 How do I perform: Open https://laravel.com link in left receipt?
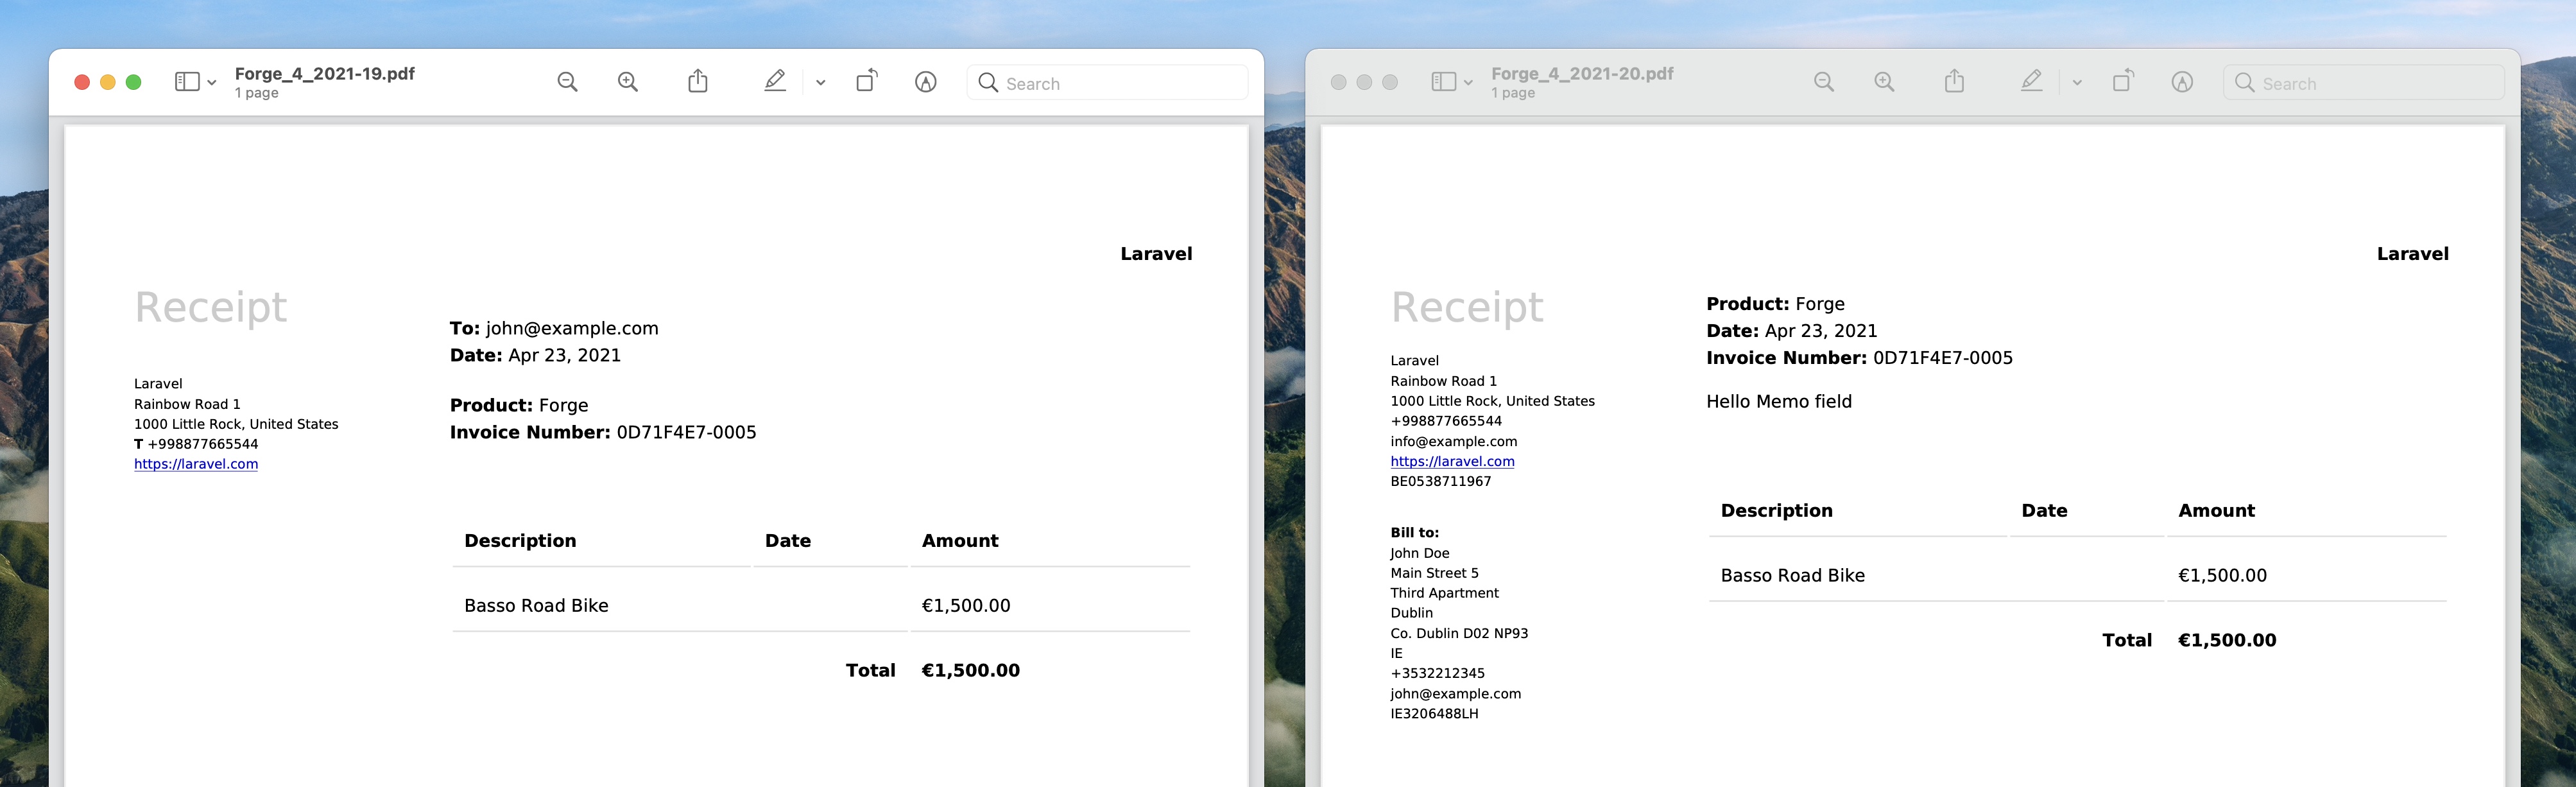[x=196, y=464]
